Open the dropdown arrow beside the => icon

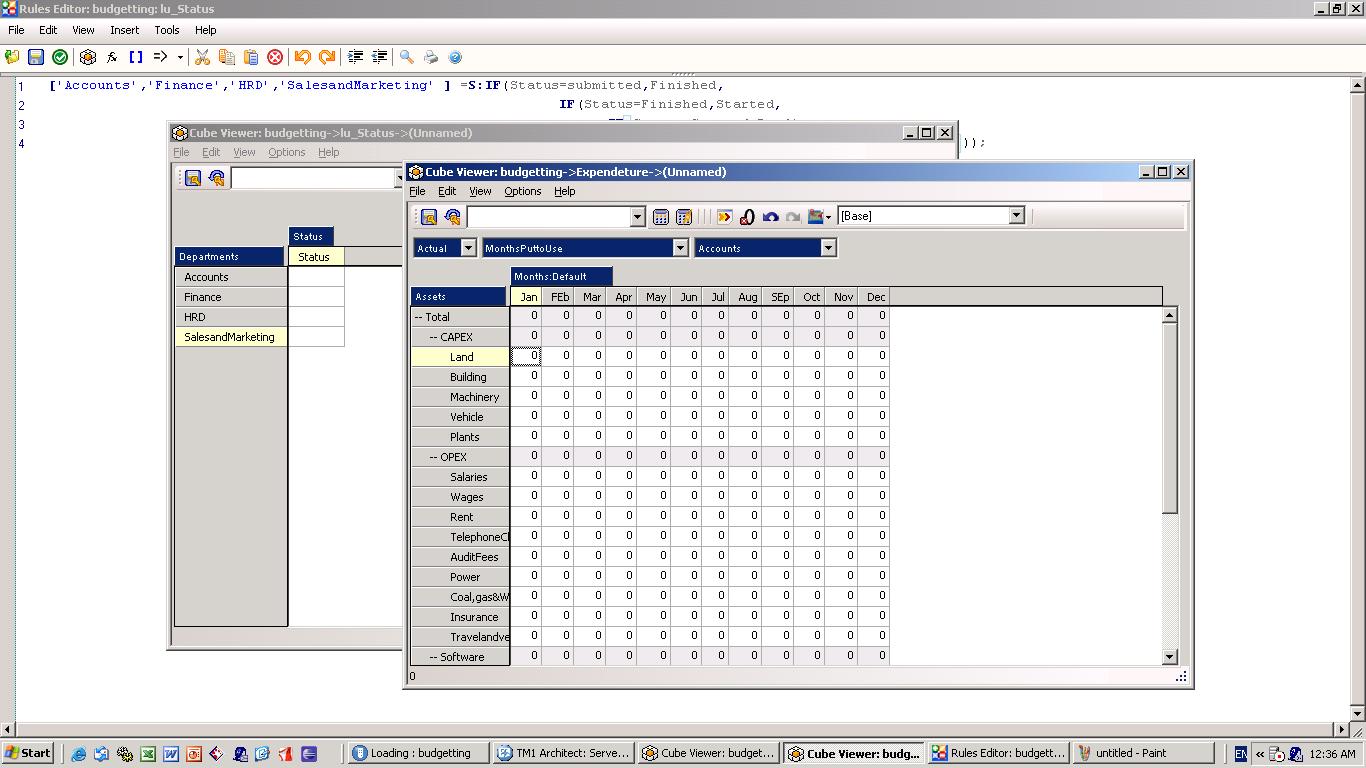pos(180,58)
